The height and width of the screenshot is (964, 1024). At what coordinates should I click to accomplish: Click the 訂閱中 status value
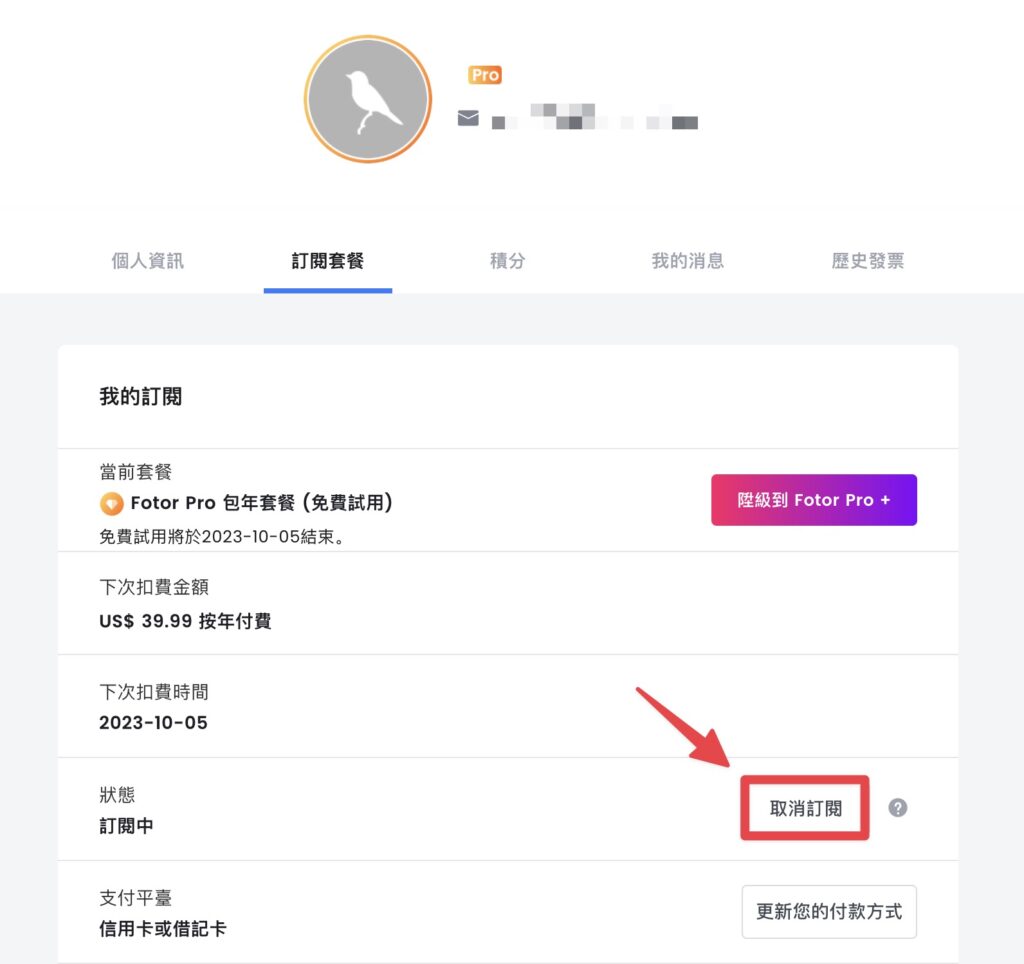pyautogui.click(x=126, y=826)
